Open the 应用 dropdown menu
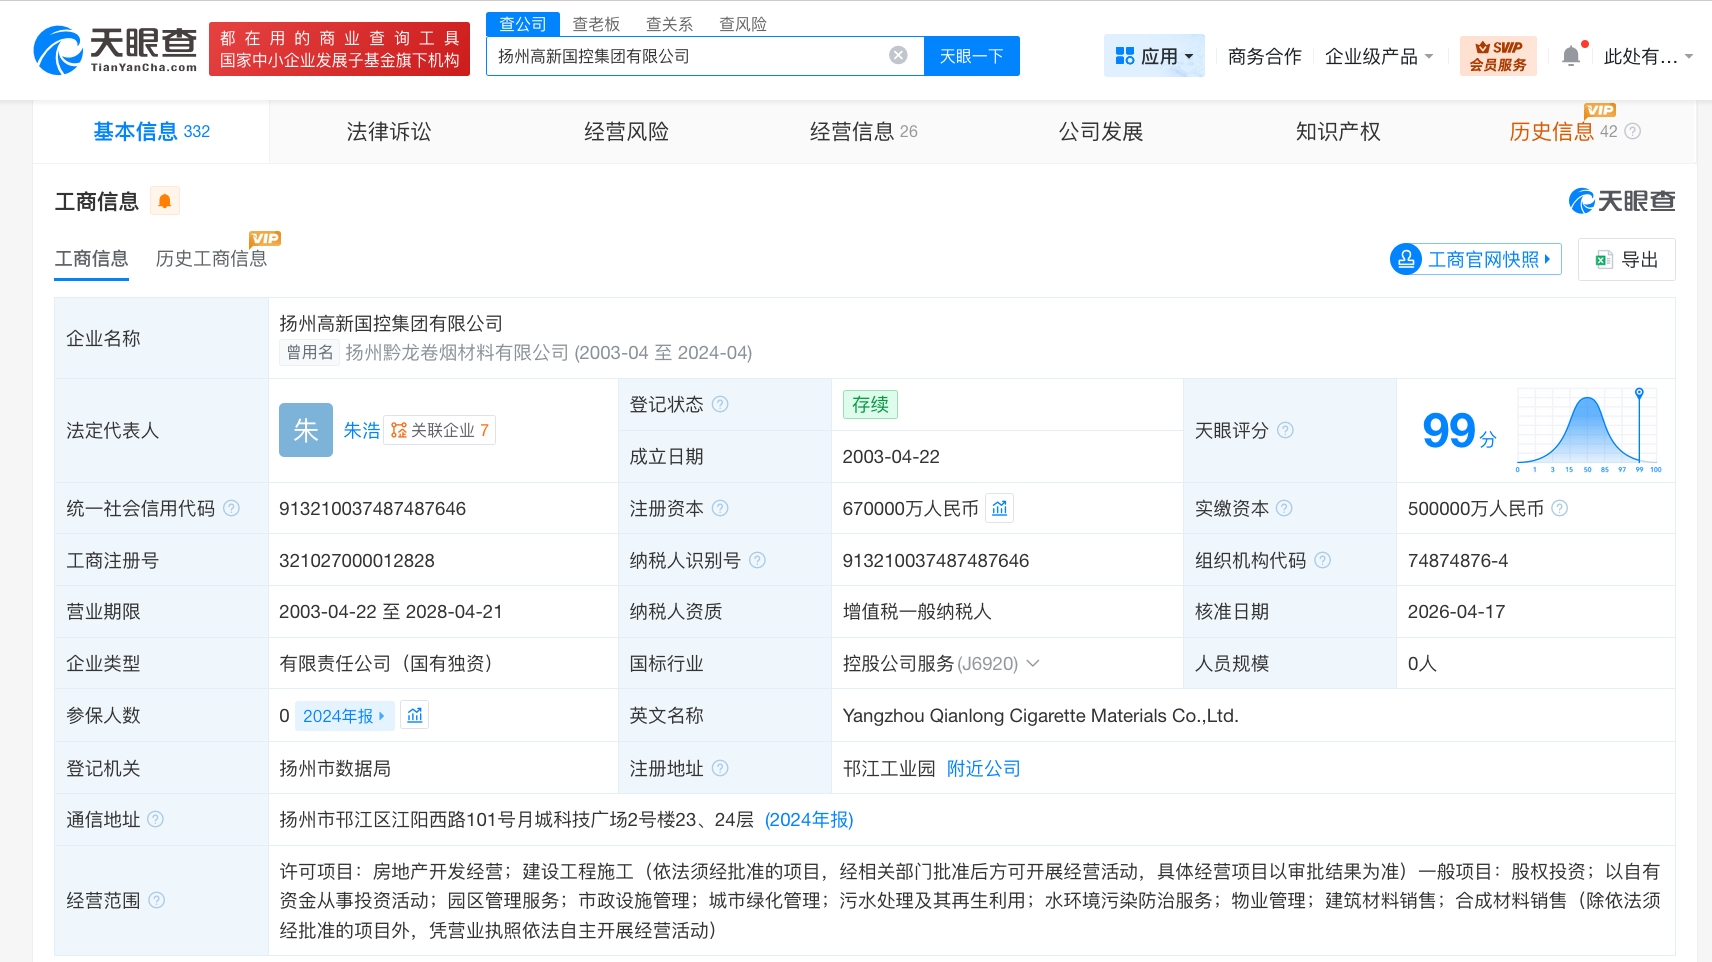The width and height of the screenshot is (1712, 962). [1154, 56]
